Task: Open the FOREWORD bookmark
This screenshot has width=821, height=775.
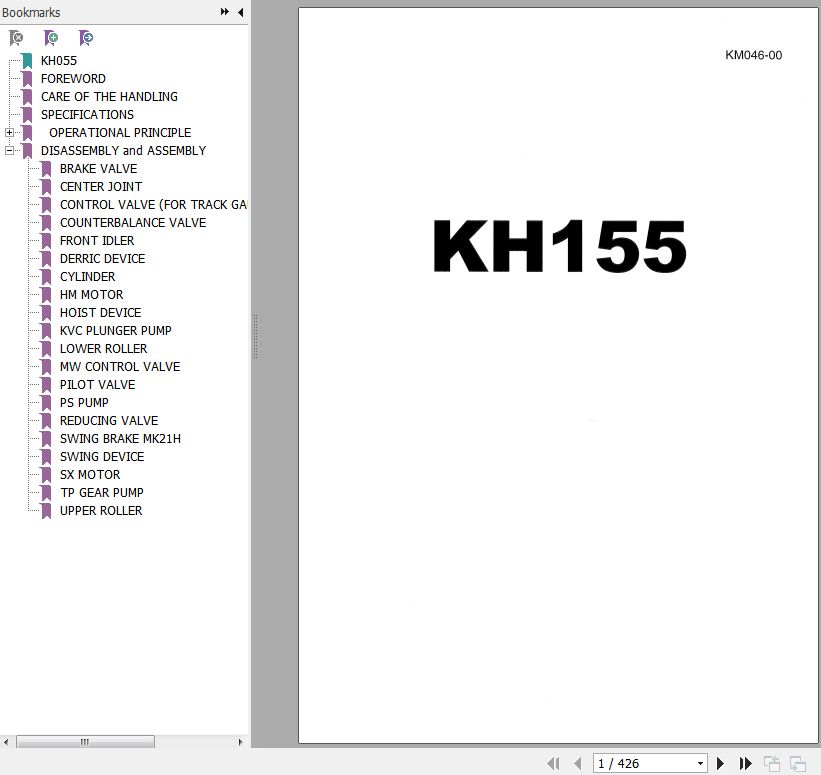Action: [x=73, y=79]
